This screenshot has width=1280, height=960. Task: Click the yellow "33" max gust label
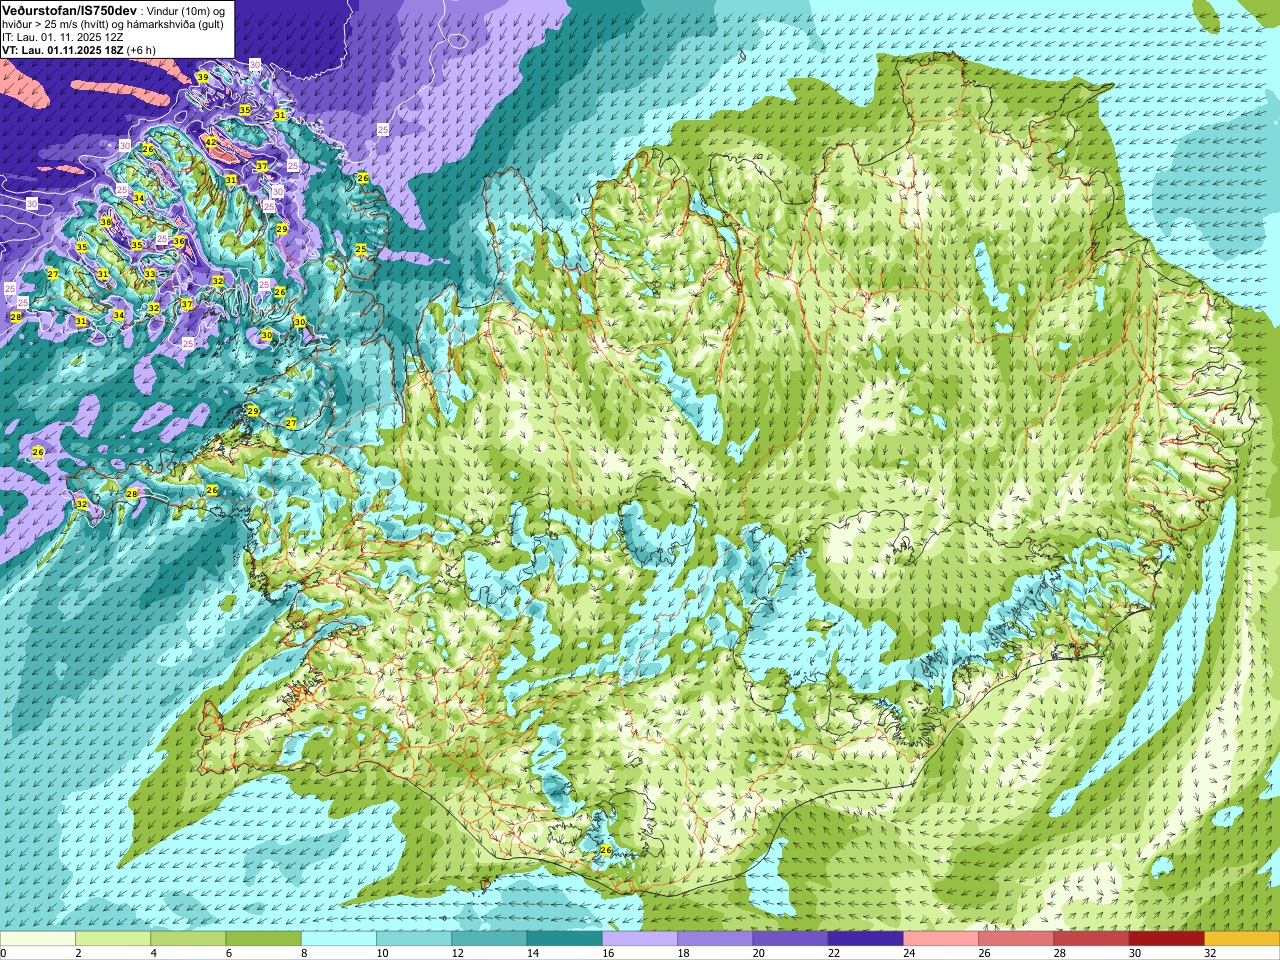pos(149,273)
